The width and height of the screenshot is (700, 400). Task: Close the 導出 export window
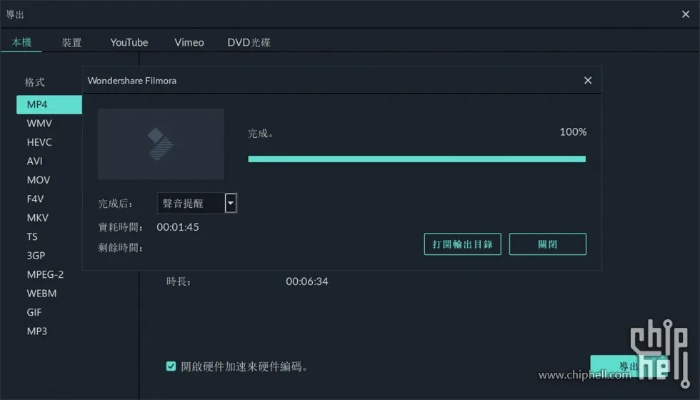click(x=686, y=14)
